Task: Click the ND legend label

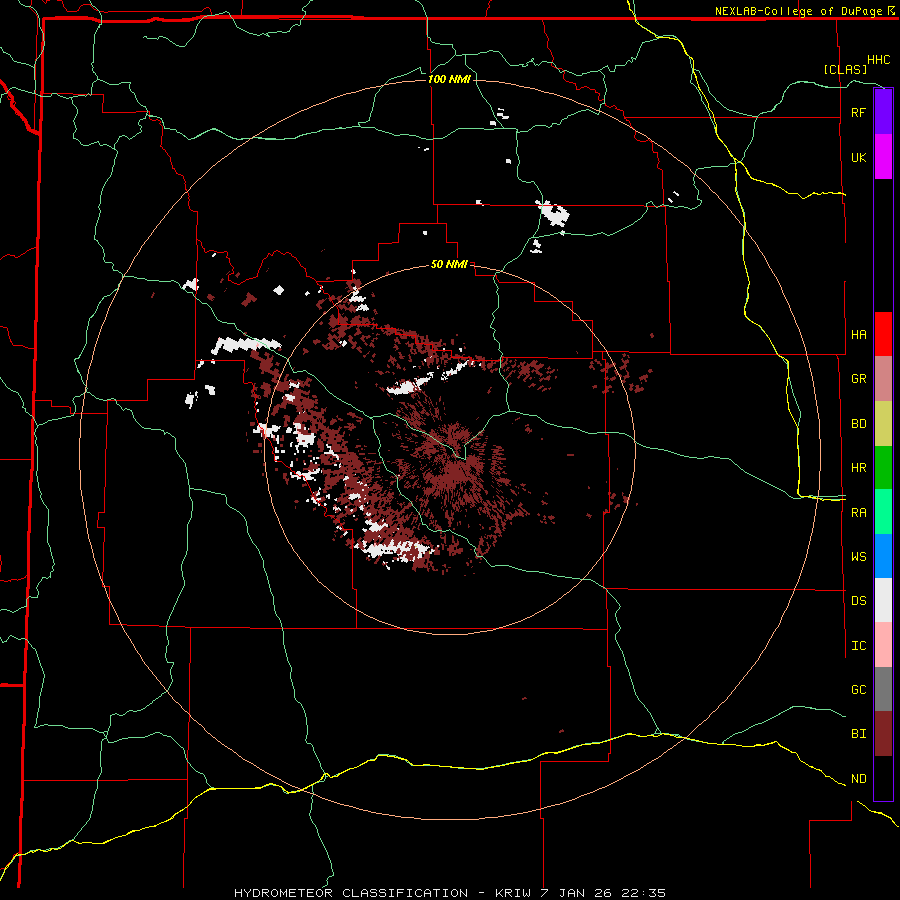Action: (x=858, y=779)
